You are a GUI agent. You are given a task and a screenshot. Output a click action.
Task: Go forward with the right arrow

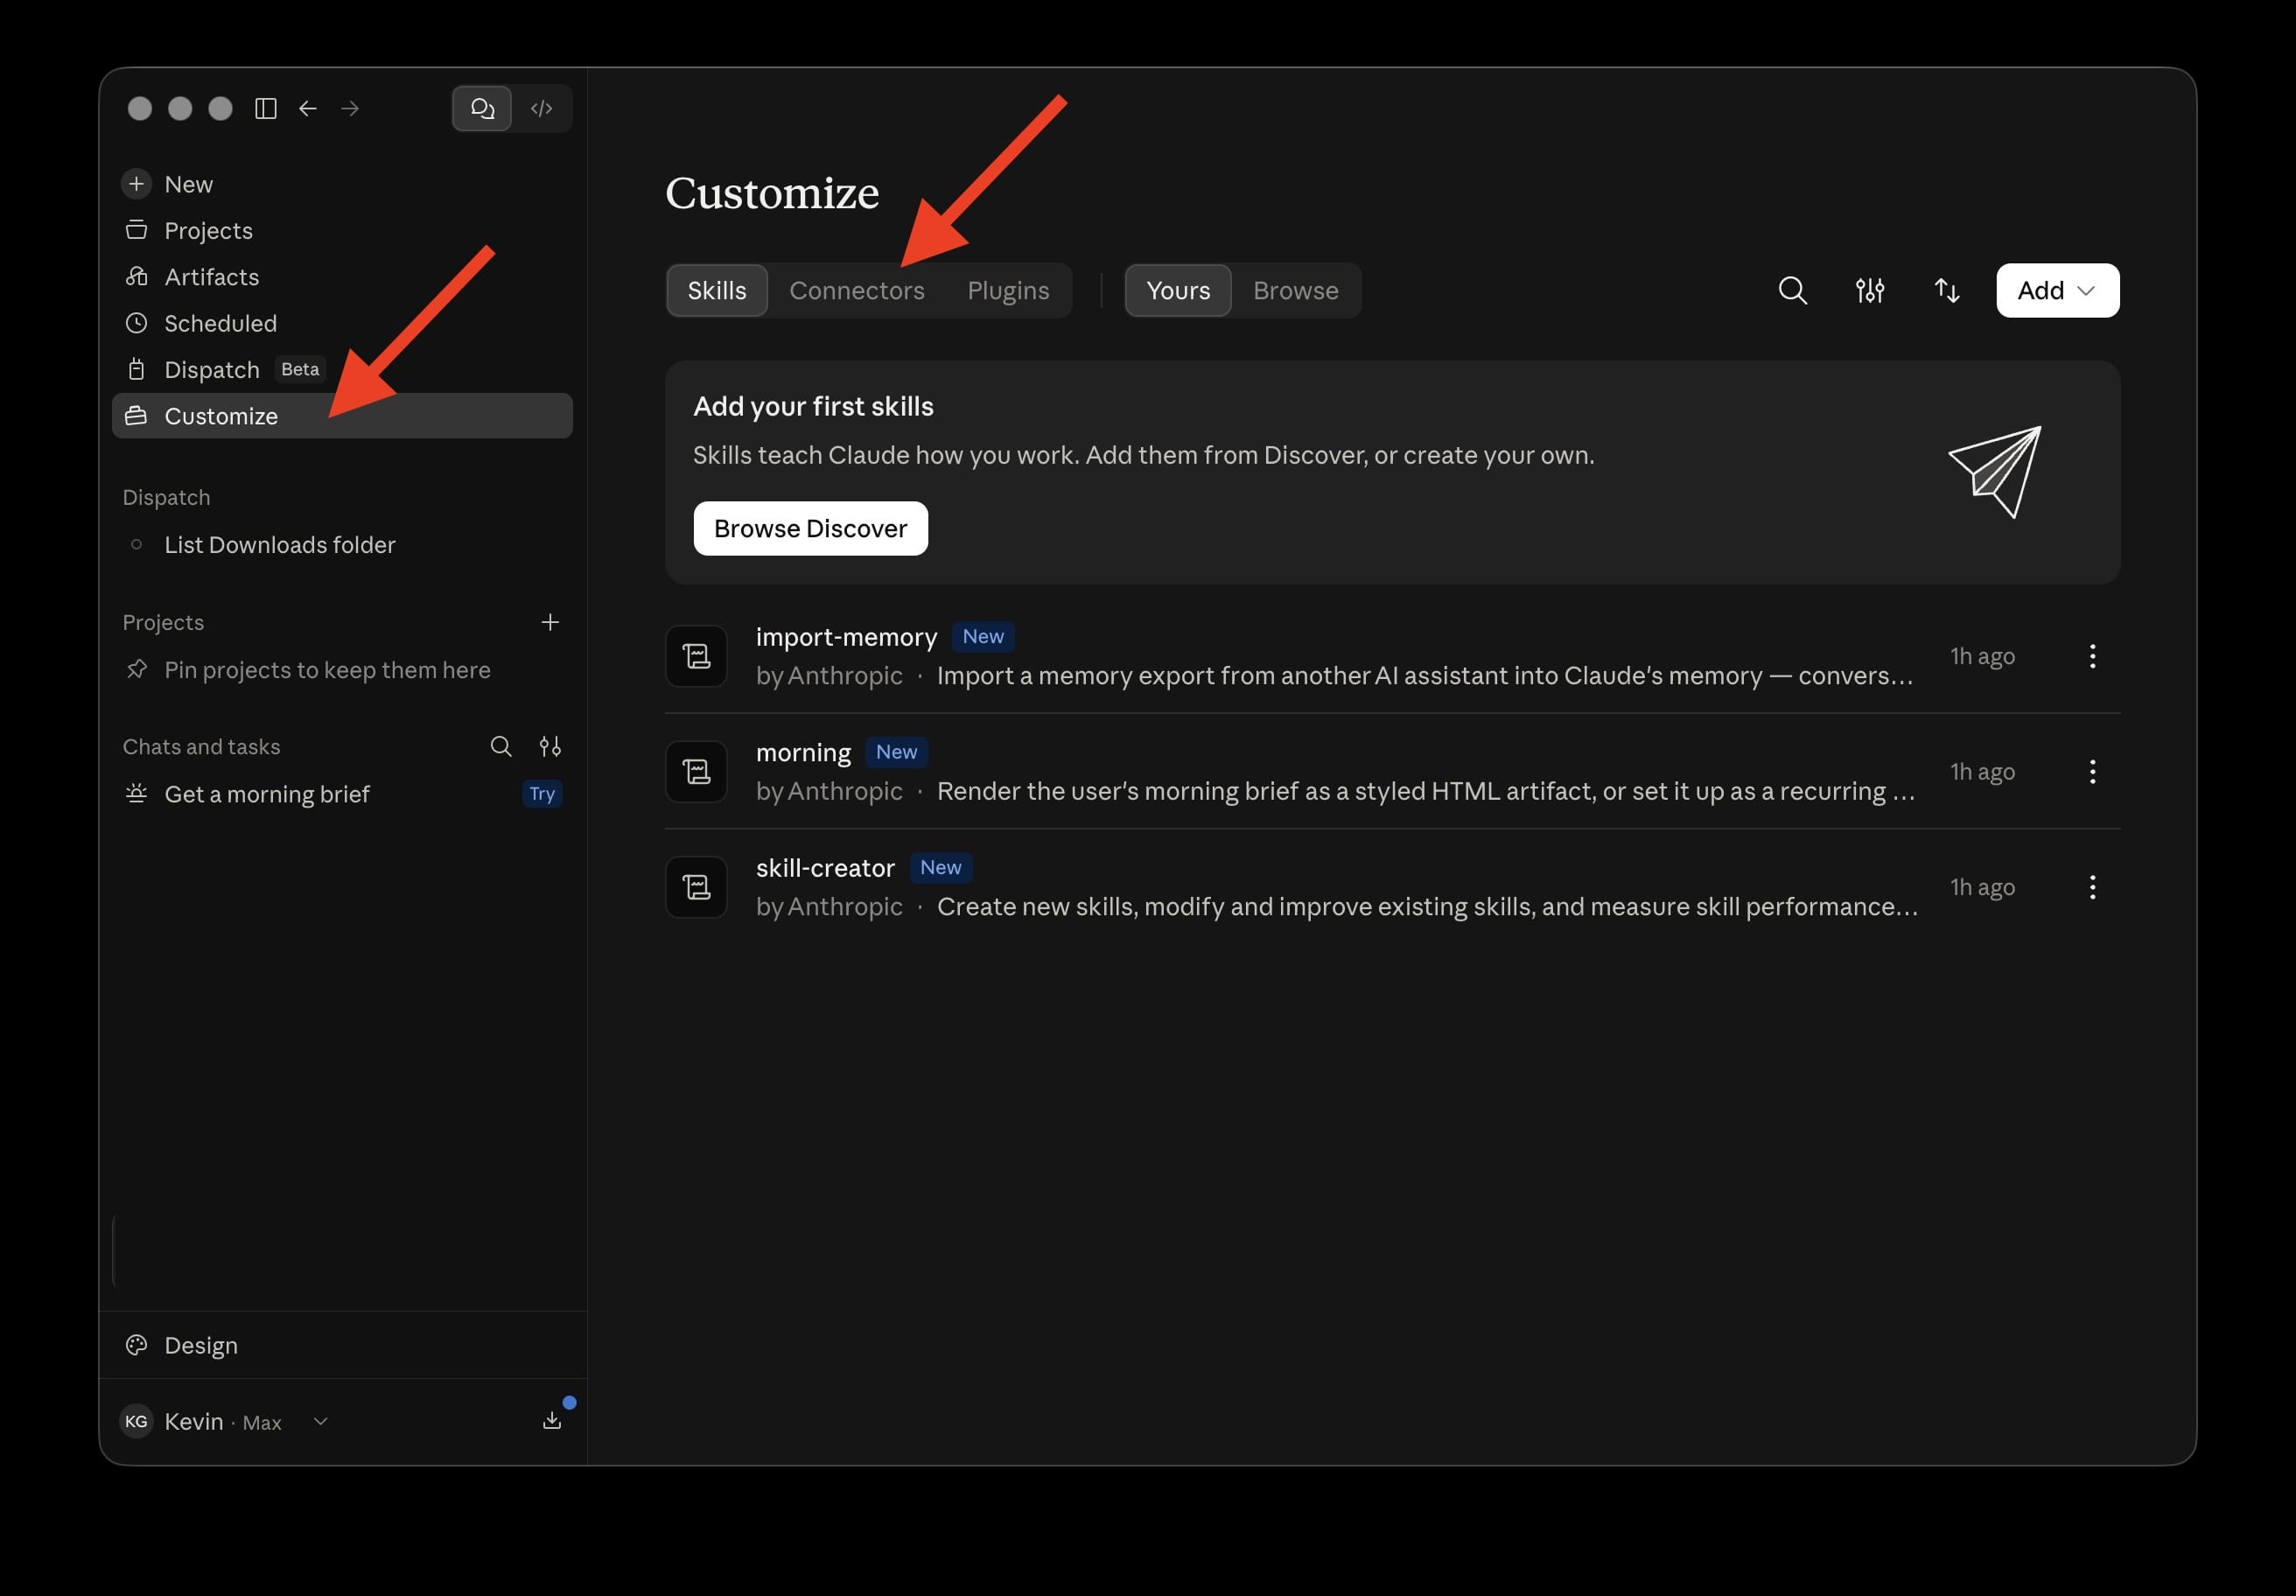click(x=350, y=108)
